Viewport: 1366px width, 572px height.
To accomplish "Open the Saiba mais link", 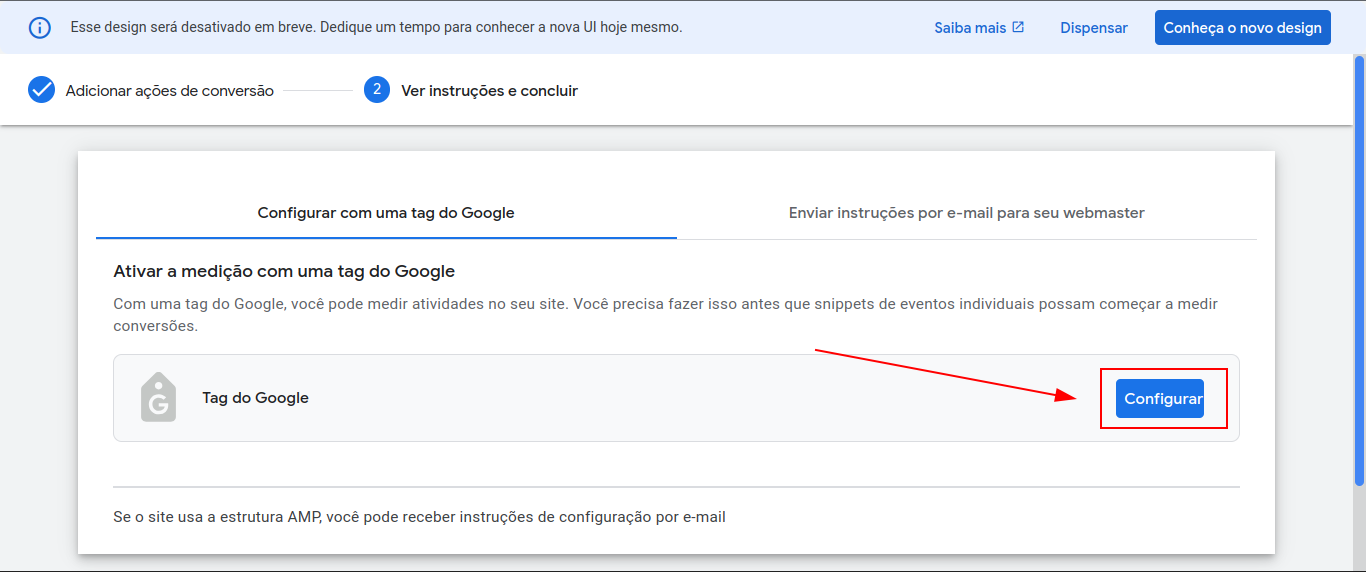I will 970,28.
